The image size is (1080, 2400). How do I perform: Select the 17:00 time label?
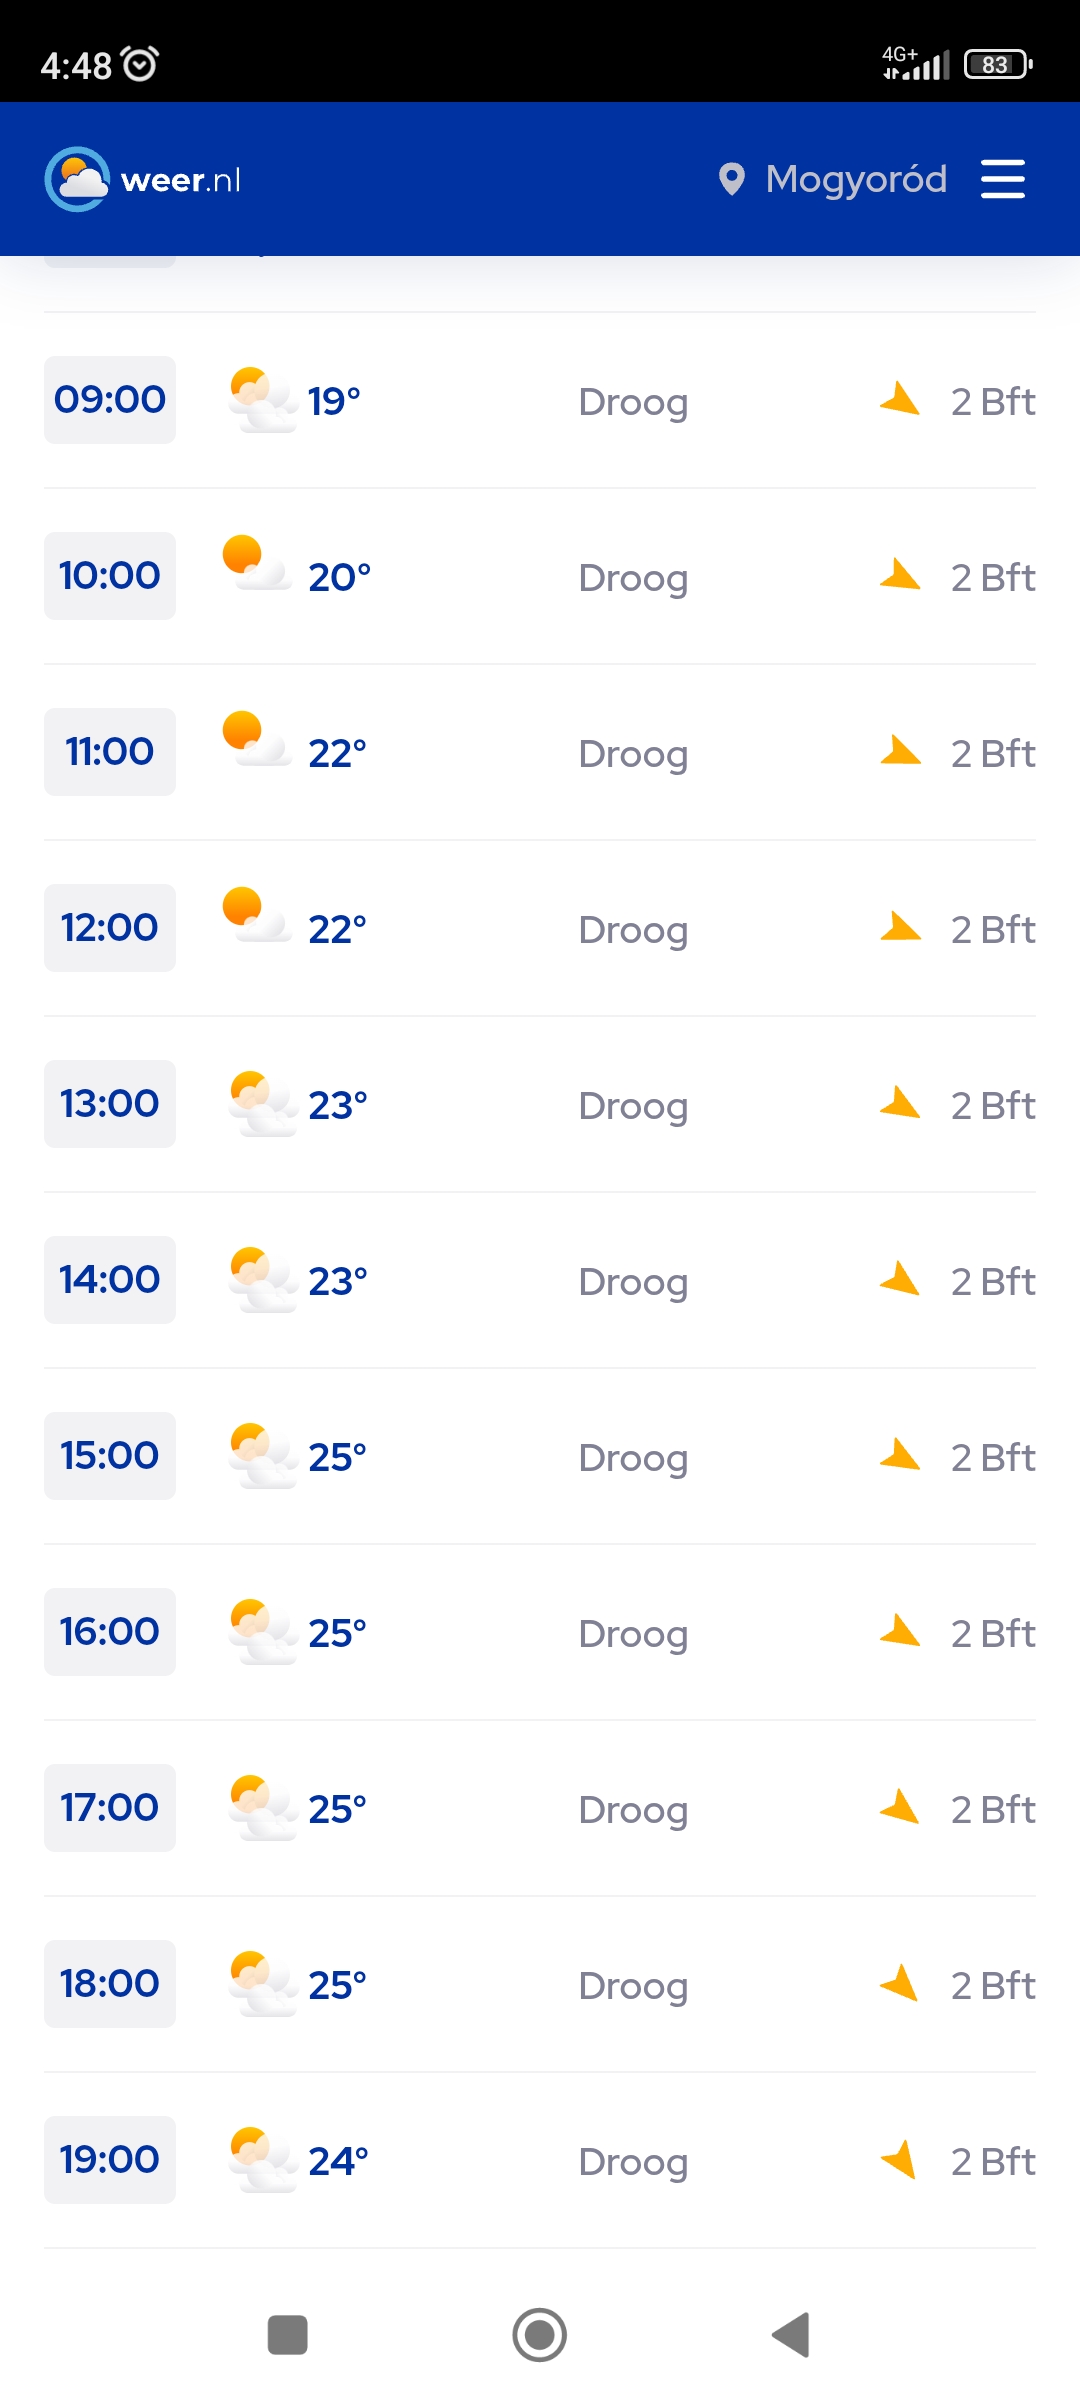[110, 1808]
